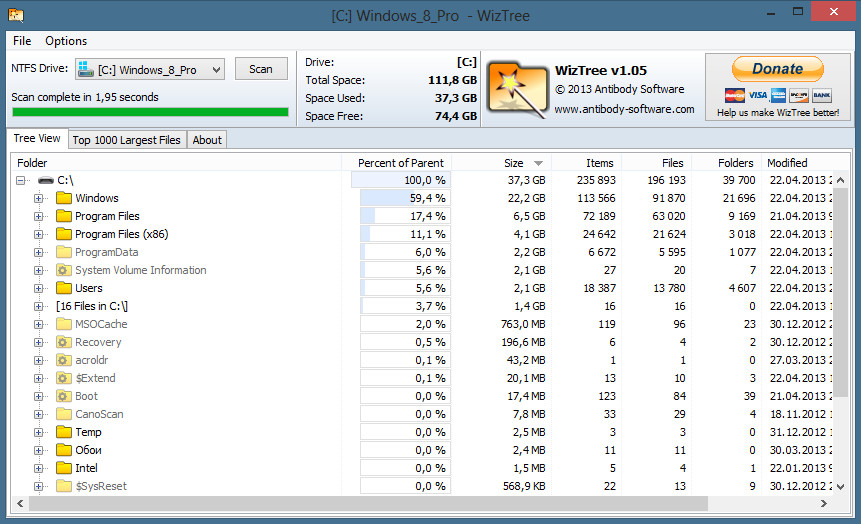Expand the Program Files tree node
Image resolution: width=861 pixels, height=524 pixels.
pos(39,216)
